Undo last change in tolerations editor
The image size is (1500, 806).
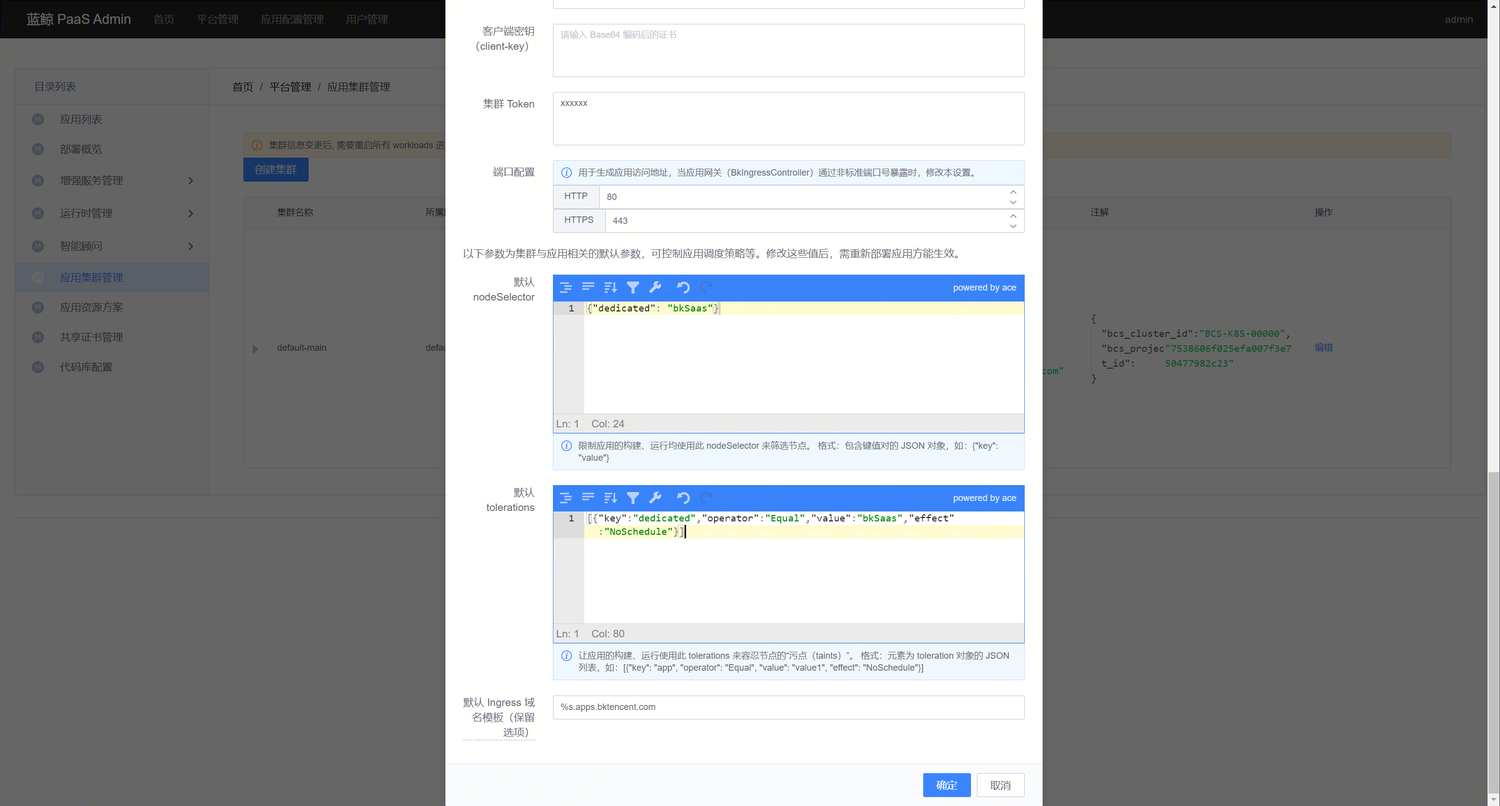[x=683, y=498]
